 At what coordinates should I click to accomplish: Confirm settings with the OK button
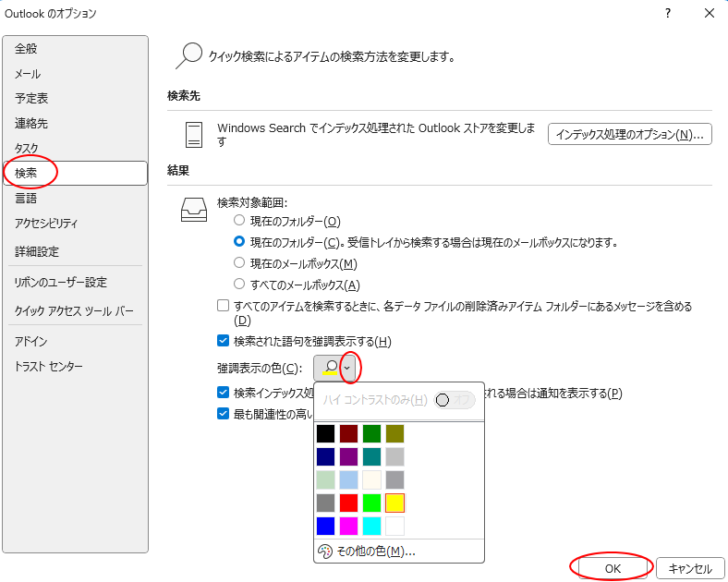612,569
